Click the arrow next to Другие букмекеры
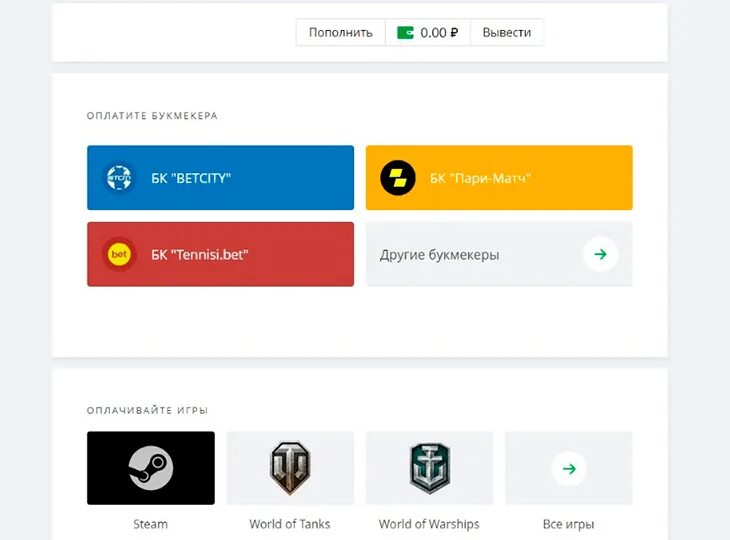Screen dimensions: 730x540 (601, 254)
